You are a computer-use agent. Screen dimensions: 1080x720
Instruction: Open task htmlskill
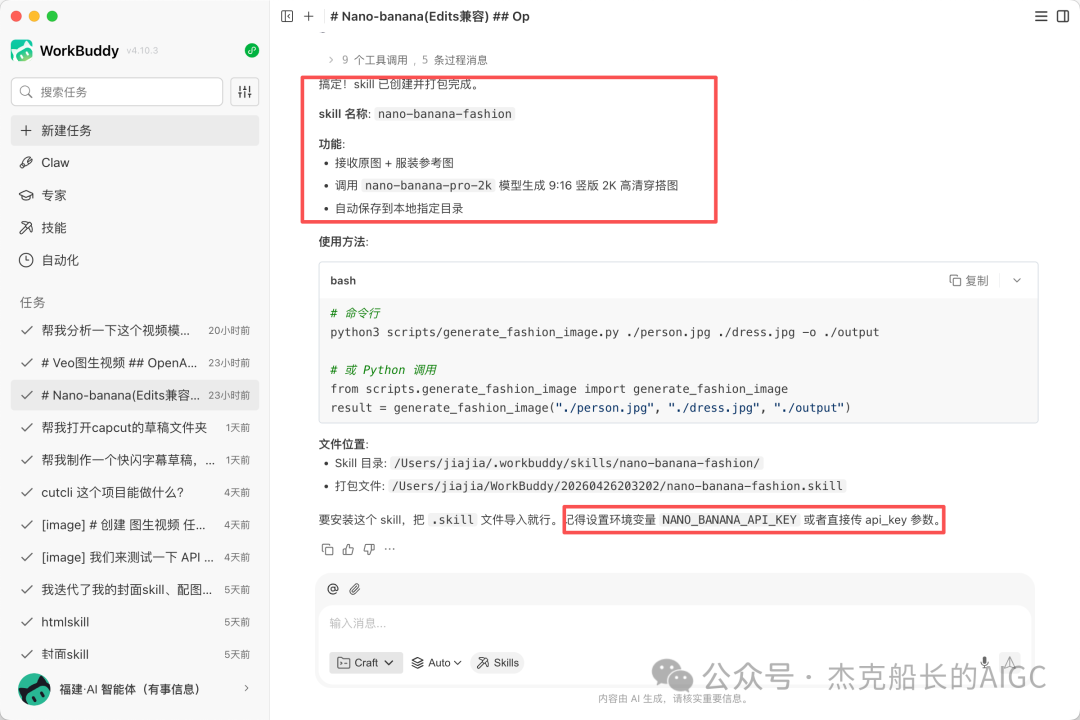pos(135,621)
